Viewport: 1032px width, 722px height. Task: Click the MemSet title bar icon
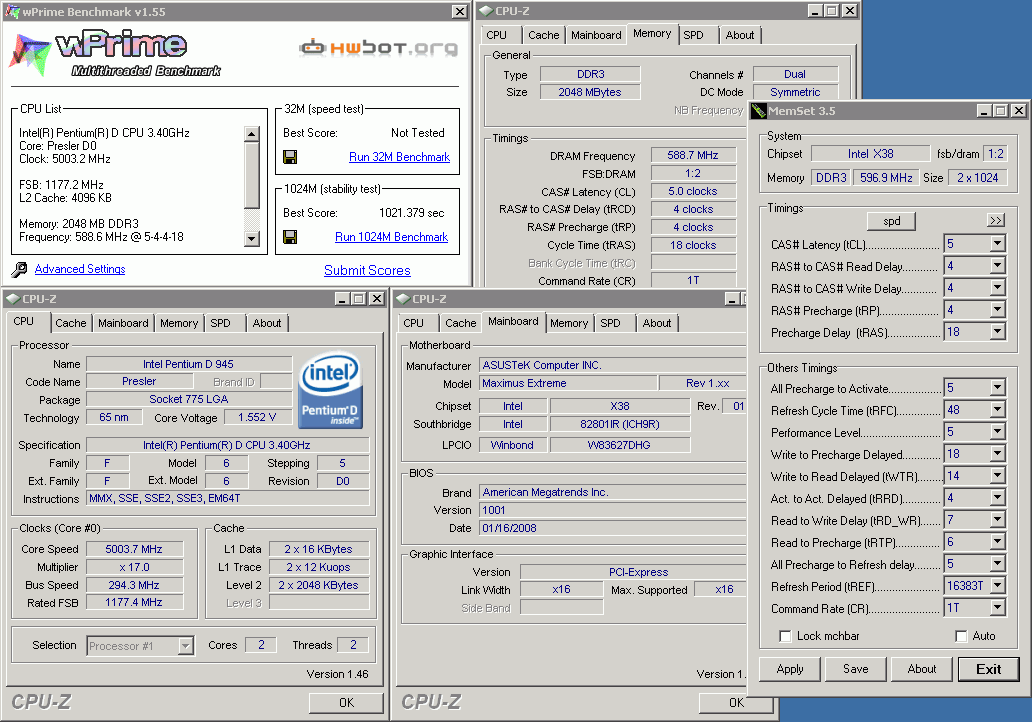point(759,111)
